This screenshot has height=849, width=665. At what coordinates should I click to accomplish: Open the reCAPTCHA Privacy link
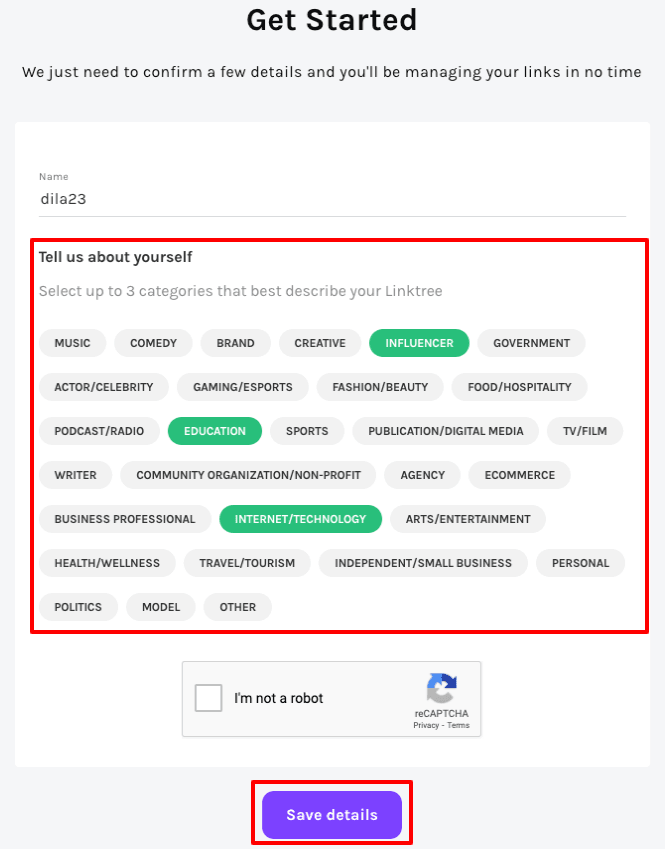click(x=427, y=726)
